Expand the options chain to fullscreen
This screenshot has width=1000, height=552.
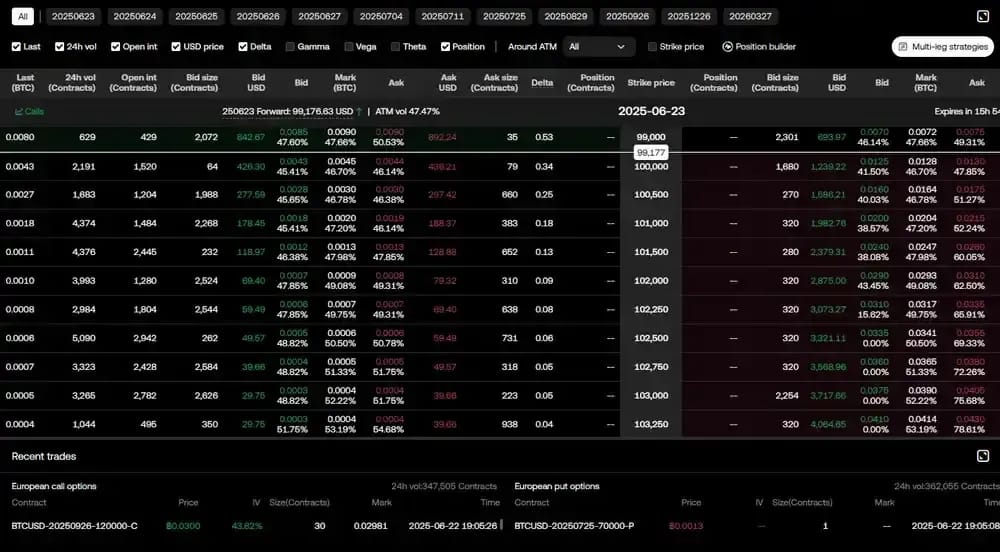click(983, 17)
